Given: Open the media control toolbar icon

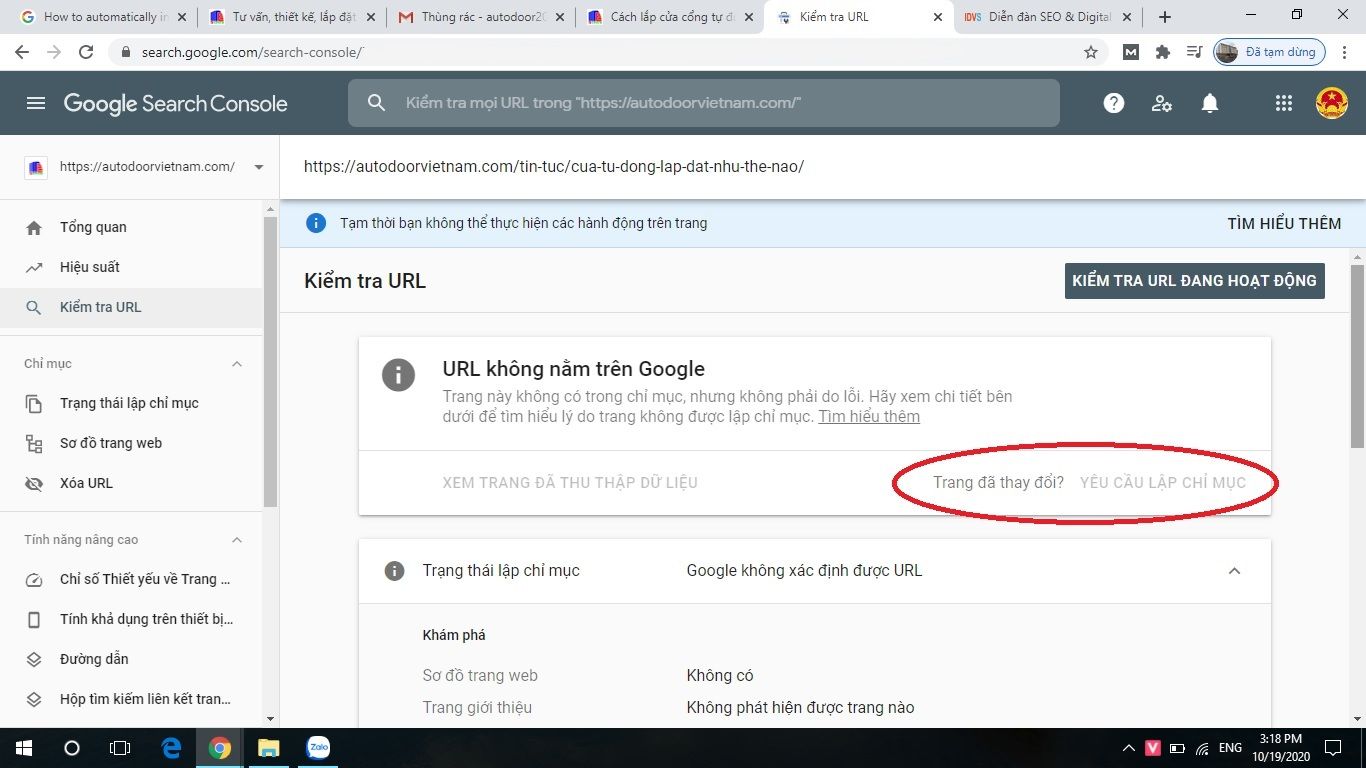Looking at the screenshot, I should [x=1193, y=52].
